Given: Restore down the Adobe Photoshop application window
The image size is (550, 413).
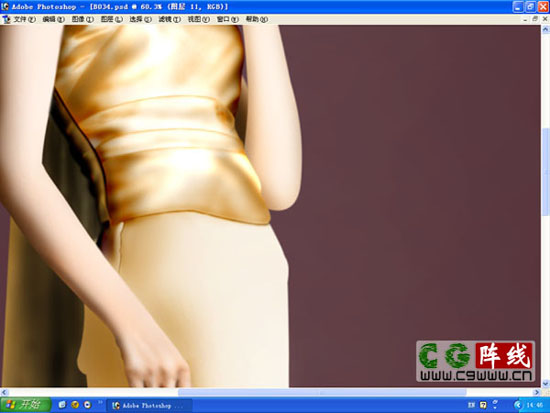Looking at the screenshot, I should (531, 7).
